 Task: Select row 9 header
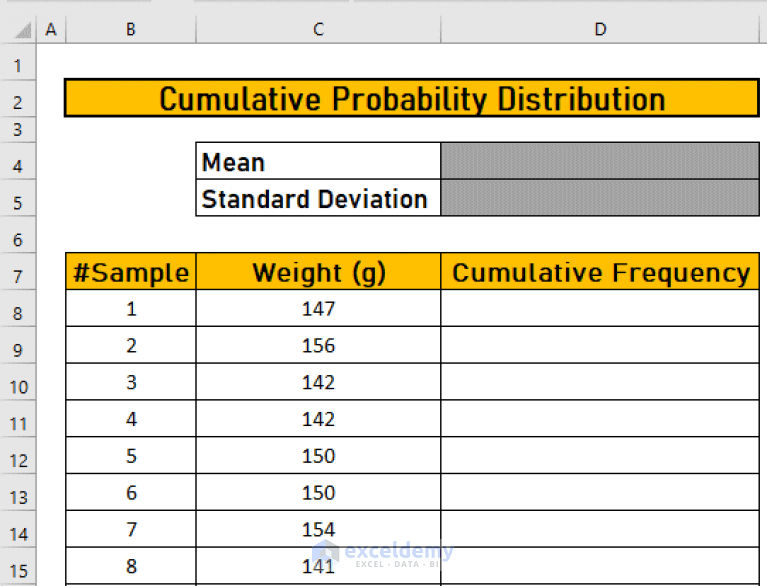coord(18,345)
